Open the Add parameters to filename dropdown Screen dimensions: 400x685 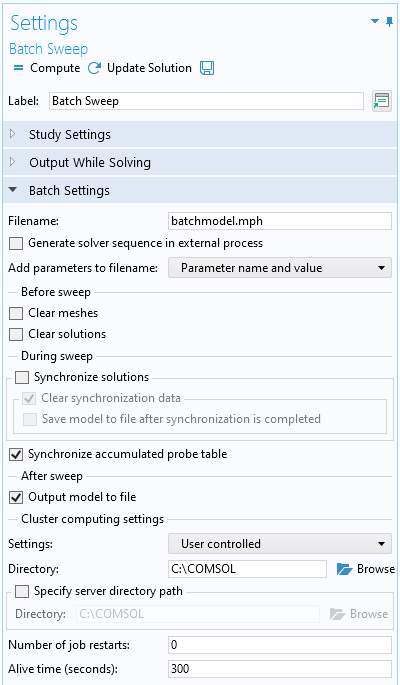click(280, 268)
